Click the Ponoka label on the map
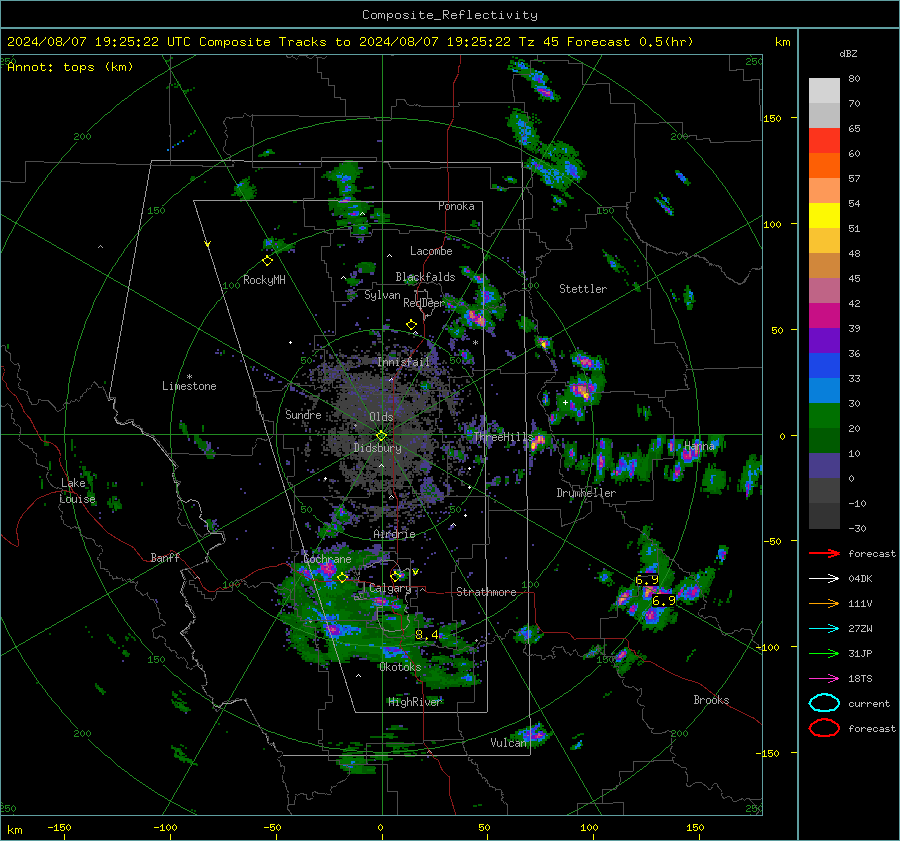The height and width of the screenshot is (841, 900). 456,206
